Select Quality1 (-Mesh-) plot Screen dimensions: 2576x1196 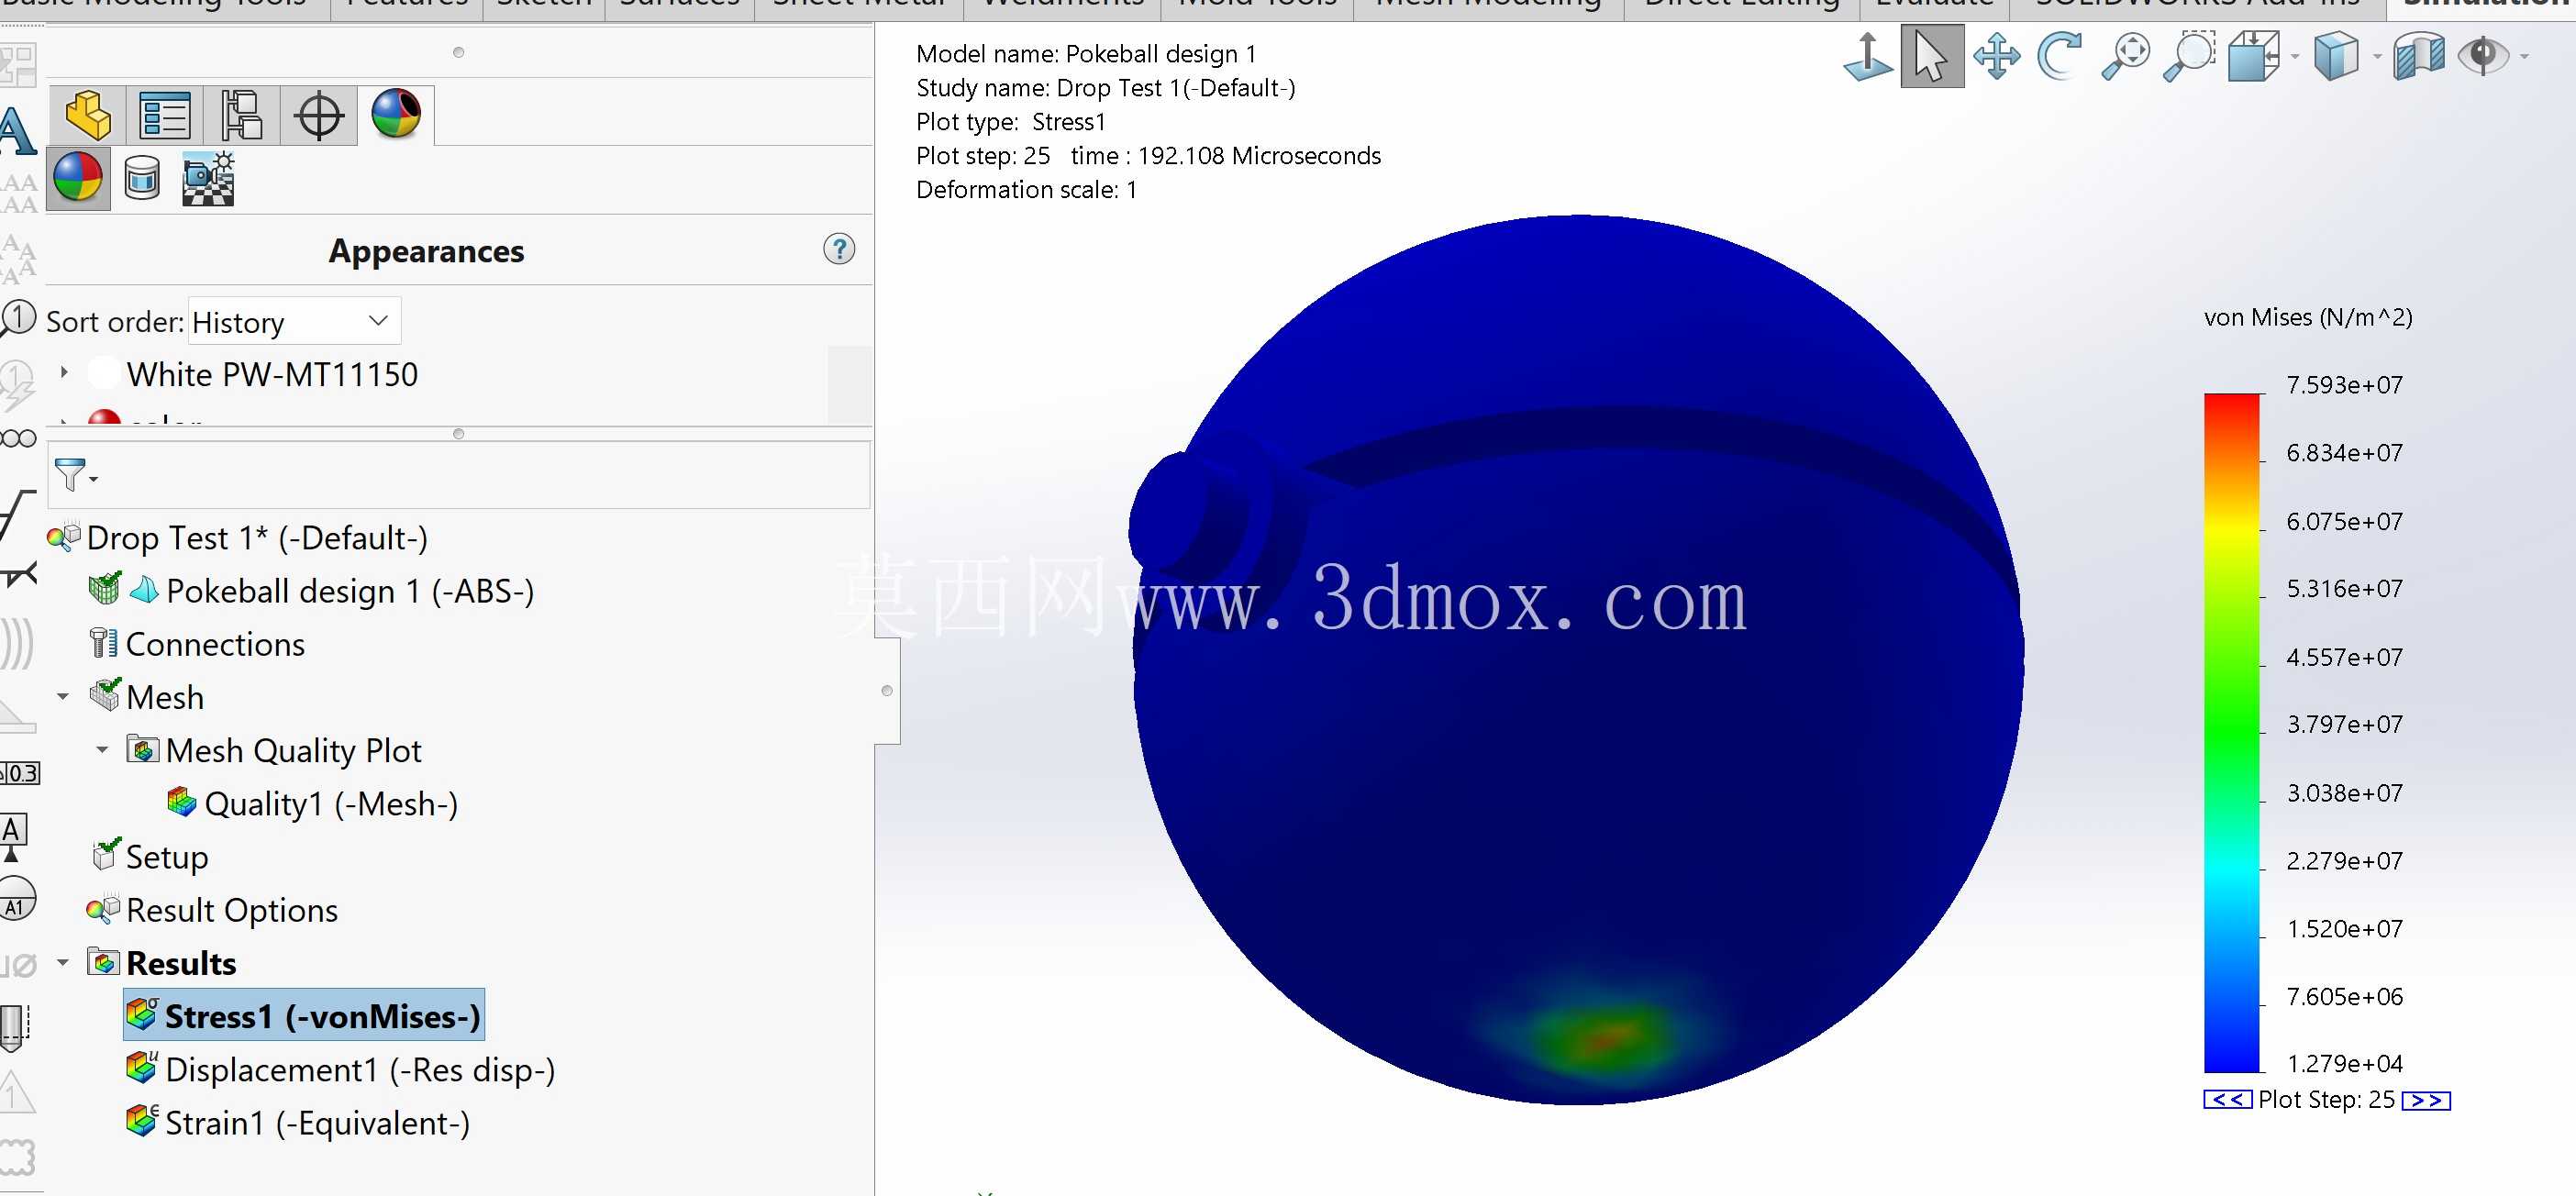(x=331, y=803)
